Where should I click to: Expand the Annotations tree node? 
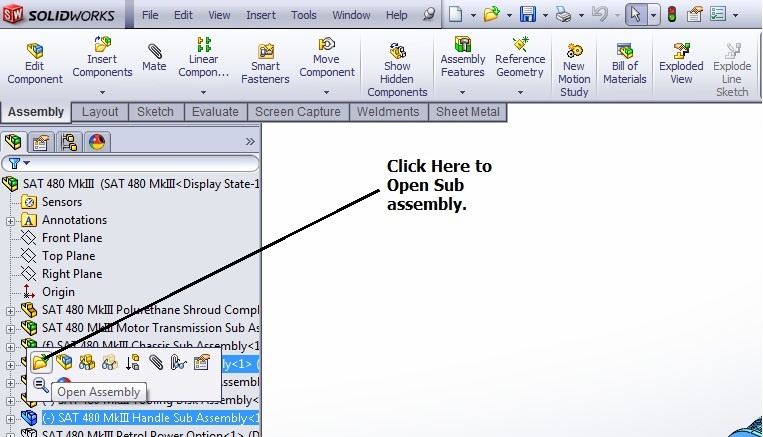point(10,221)
